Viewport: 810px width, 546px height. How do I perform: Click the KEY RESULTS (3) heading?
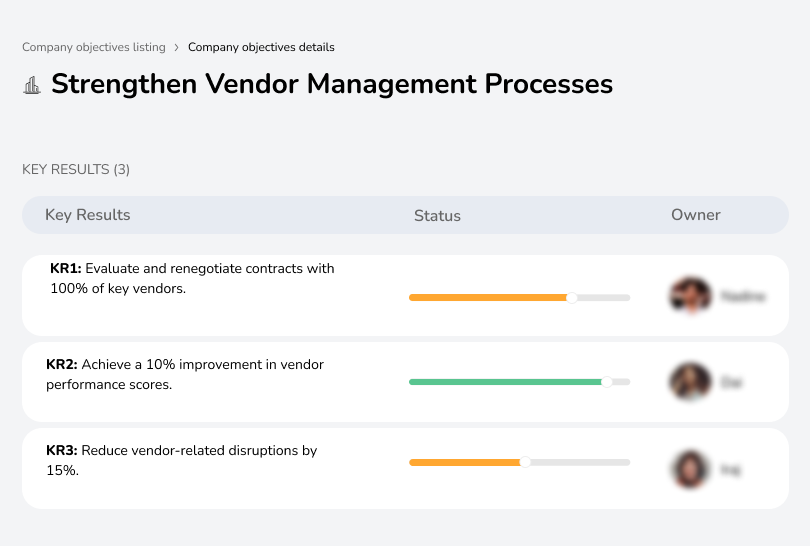pos(76,169)
